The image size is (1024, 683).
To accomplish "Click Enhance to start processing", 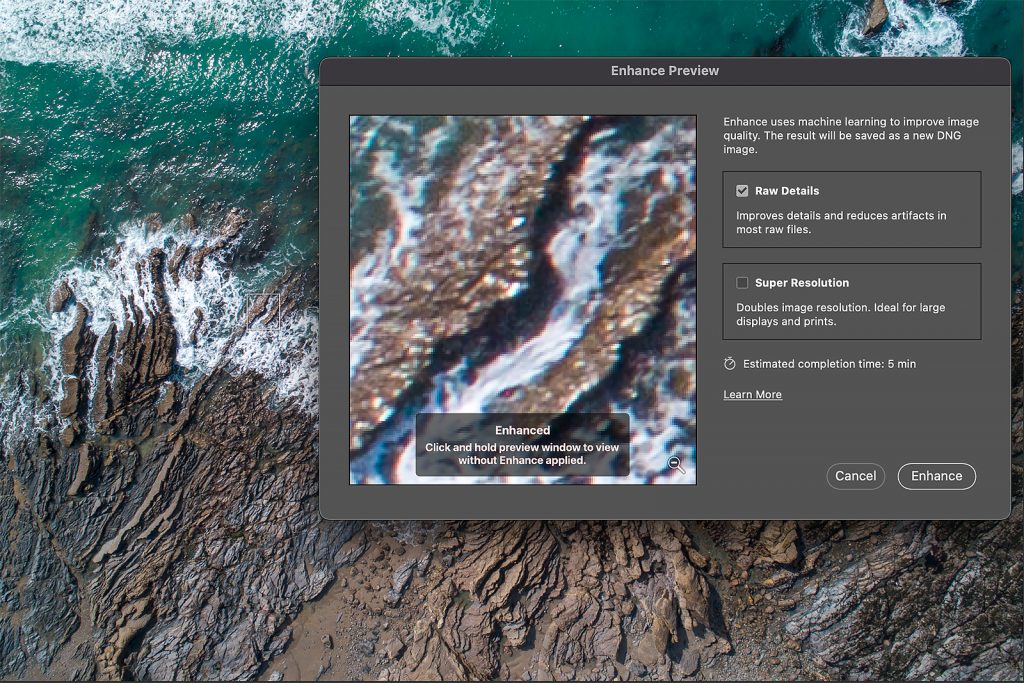I will point(936,476).
